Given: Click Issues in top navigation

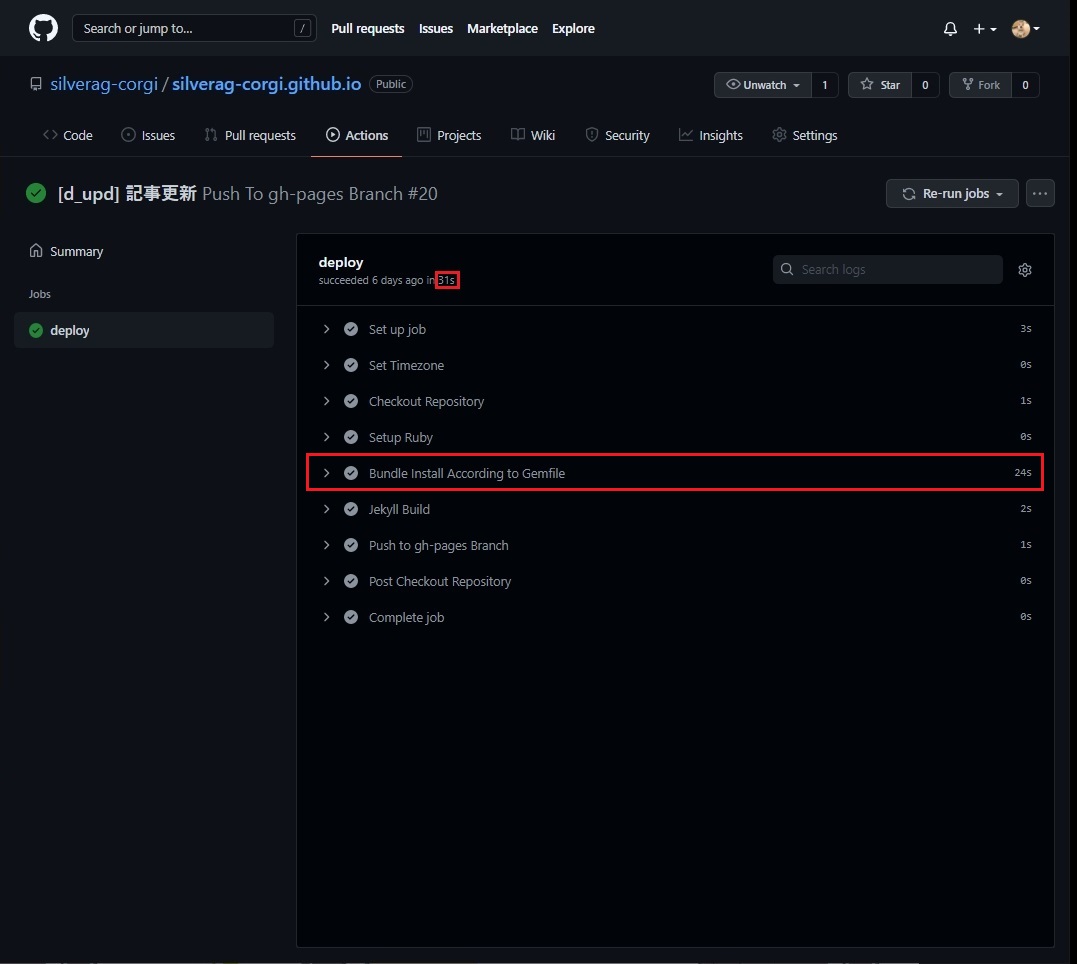Looking at the screenshot, I should pyautogui.click(x=436, y=28).
